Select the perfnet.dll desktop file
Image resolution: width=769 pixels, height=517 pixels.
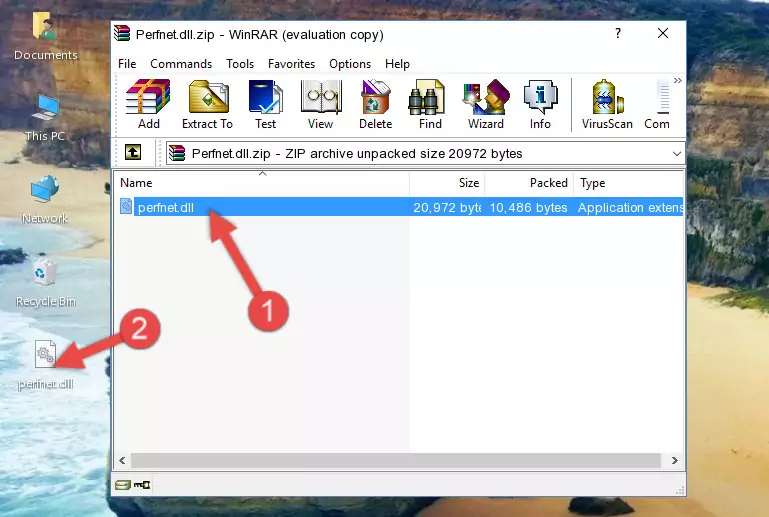pyautogui.click(x=45, y=365)
